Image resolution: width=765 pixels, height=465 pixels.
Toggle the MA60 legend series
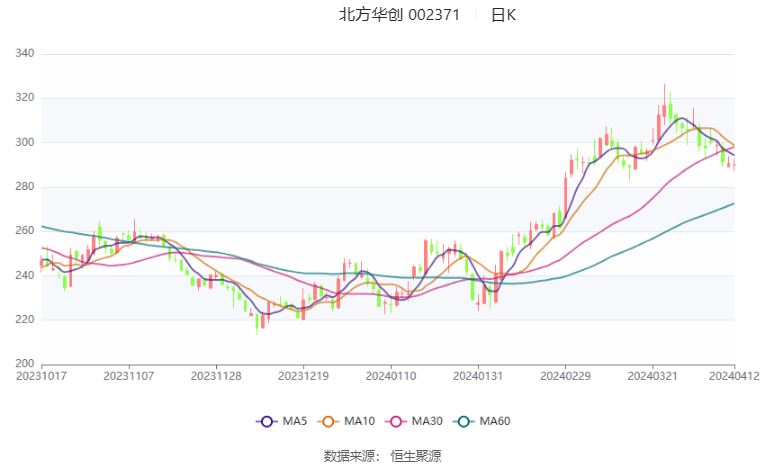click(482, 421)
